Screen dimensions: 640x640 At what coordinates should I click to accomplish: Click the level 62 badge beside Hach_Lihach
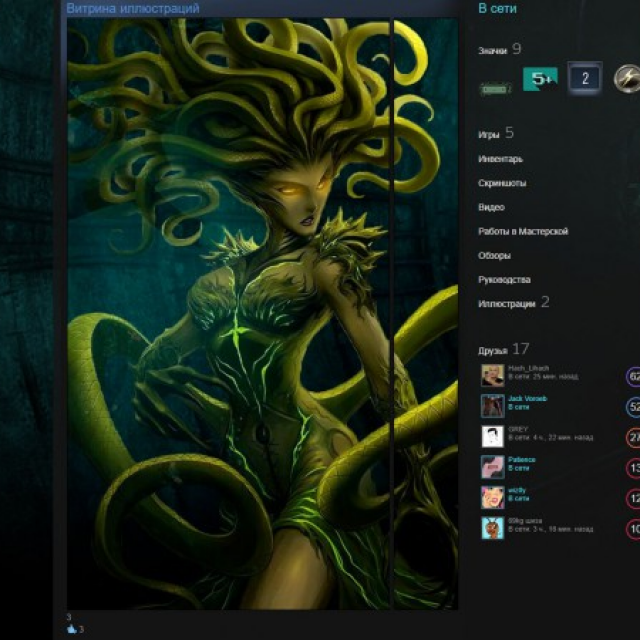pos(633,376)
